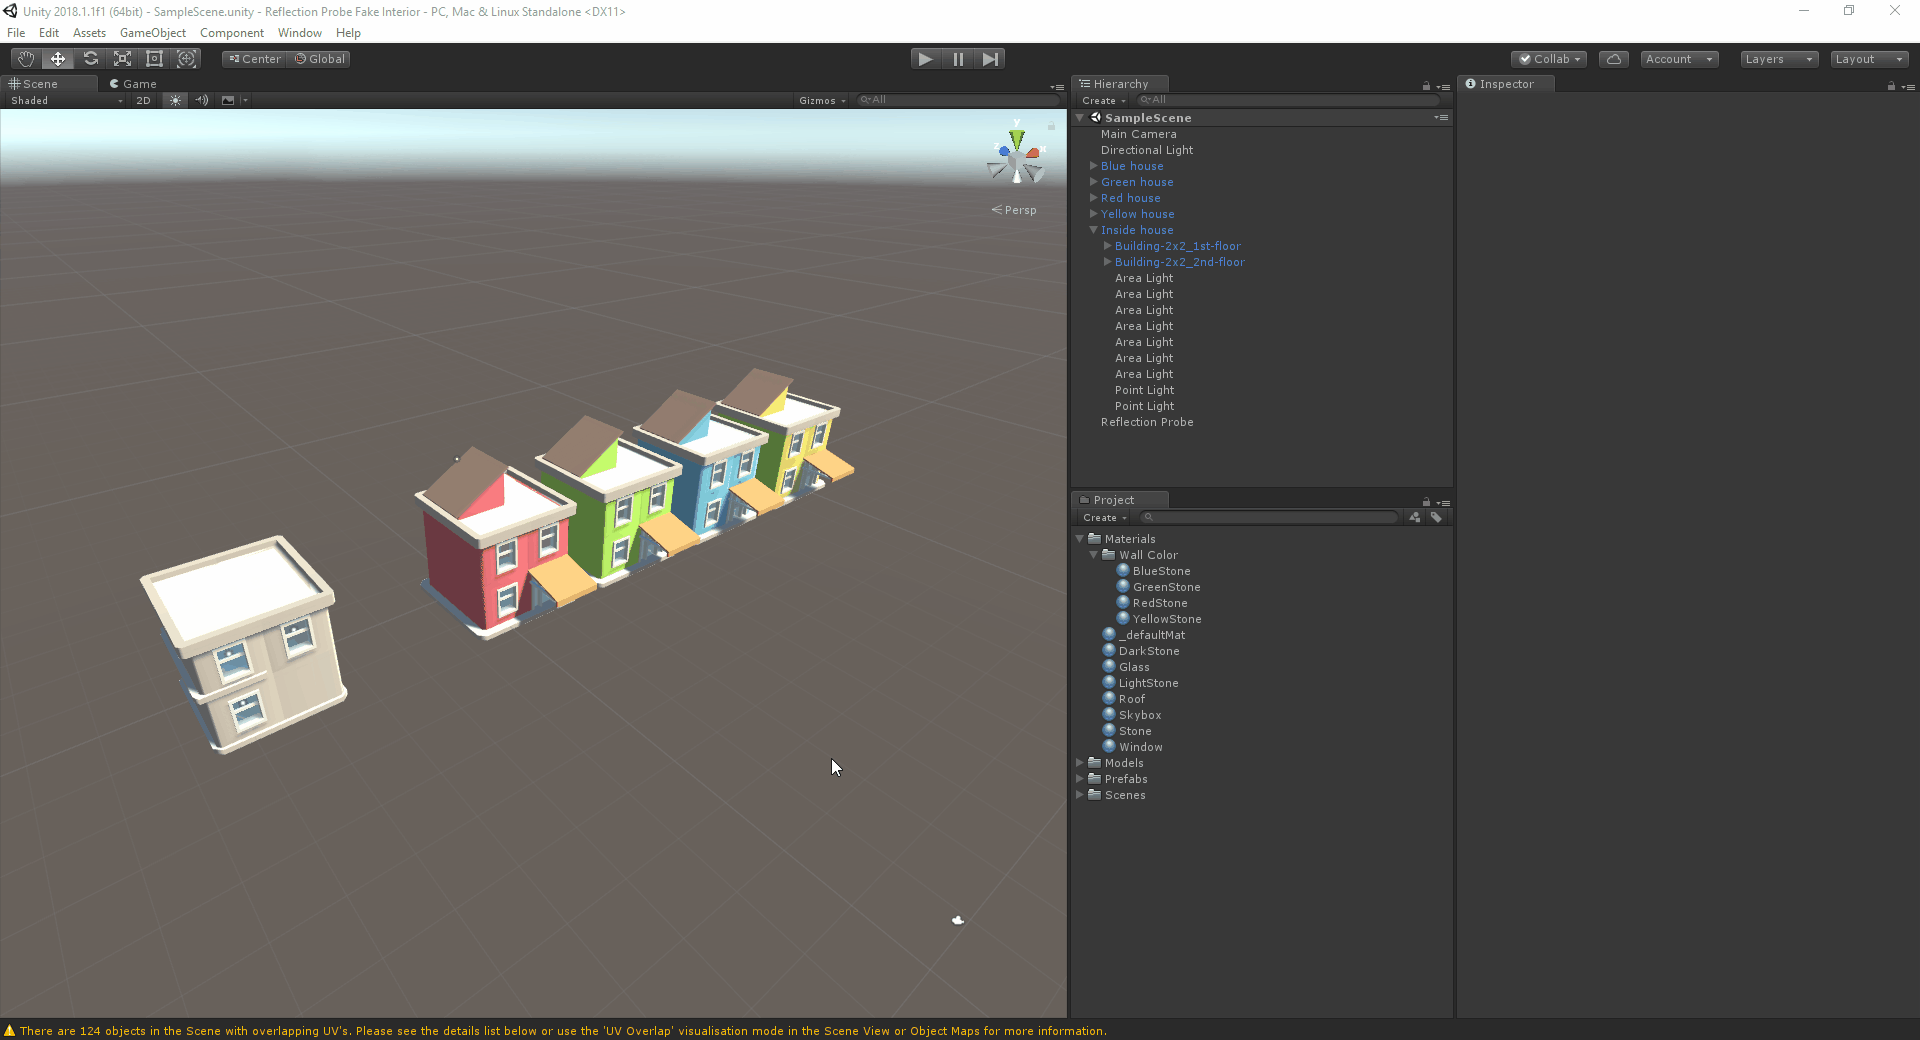This screenshot has height=1040, width=1920.
Task: Toggle scene lighting sun icon
Action: point(175,100)
